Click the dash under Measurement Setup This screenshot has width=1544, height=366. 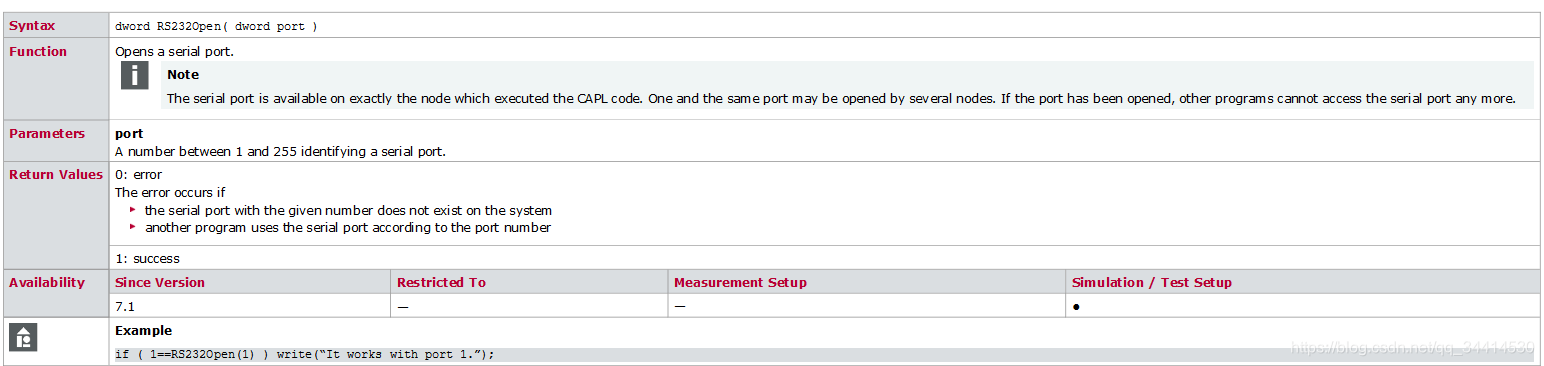click(680, 307)
